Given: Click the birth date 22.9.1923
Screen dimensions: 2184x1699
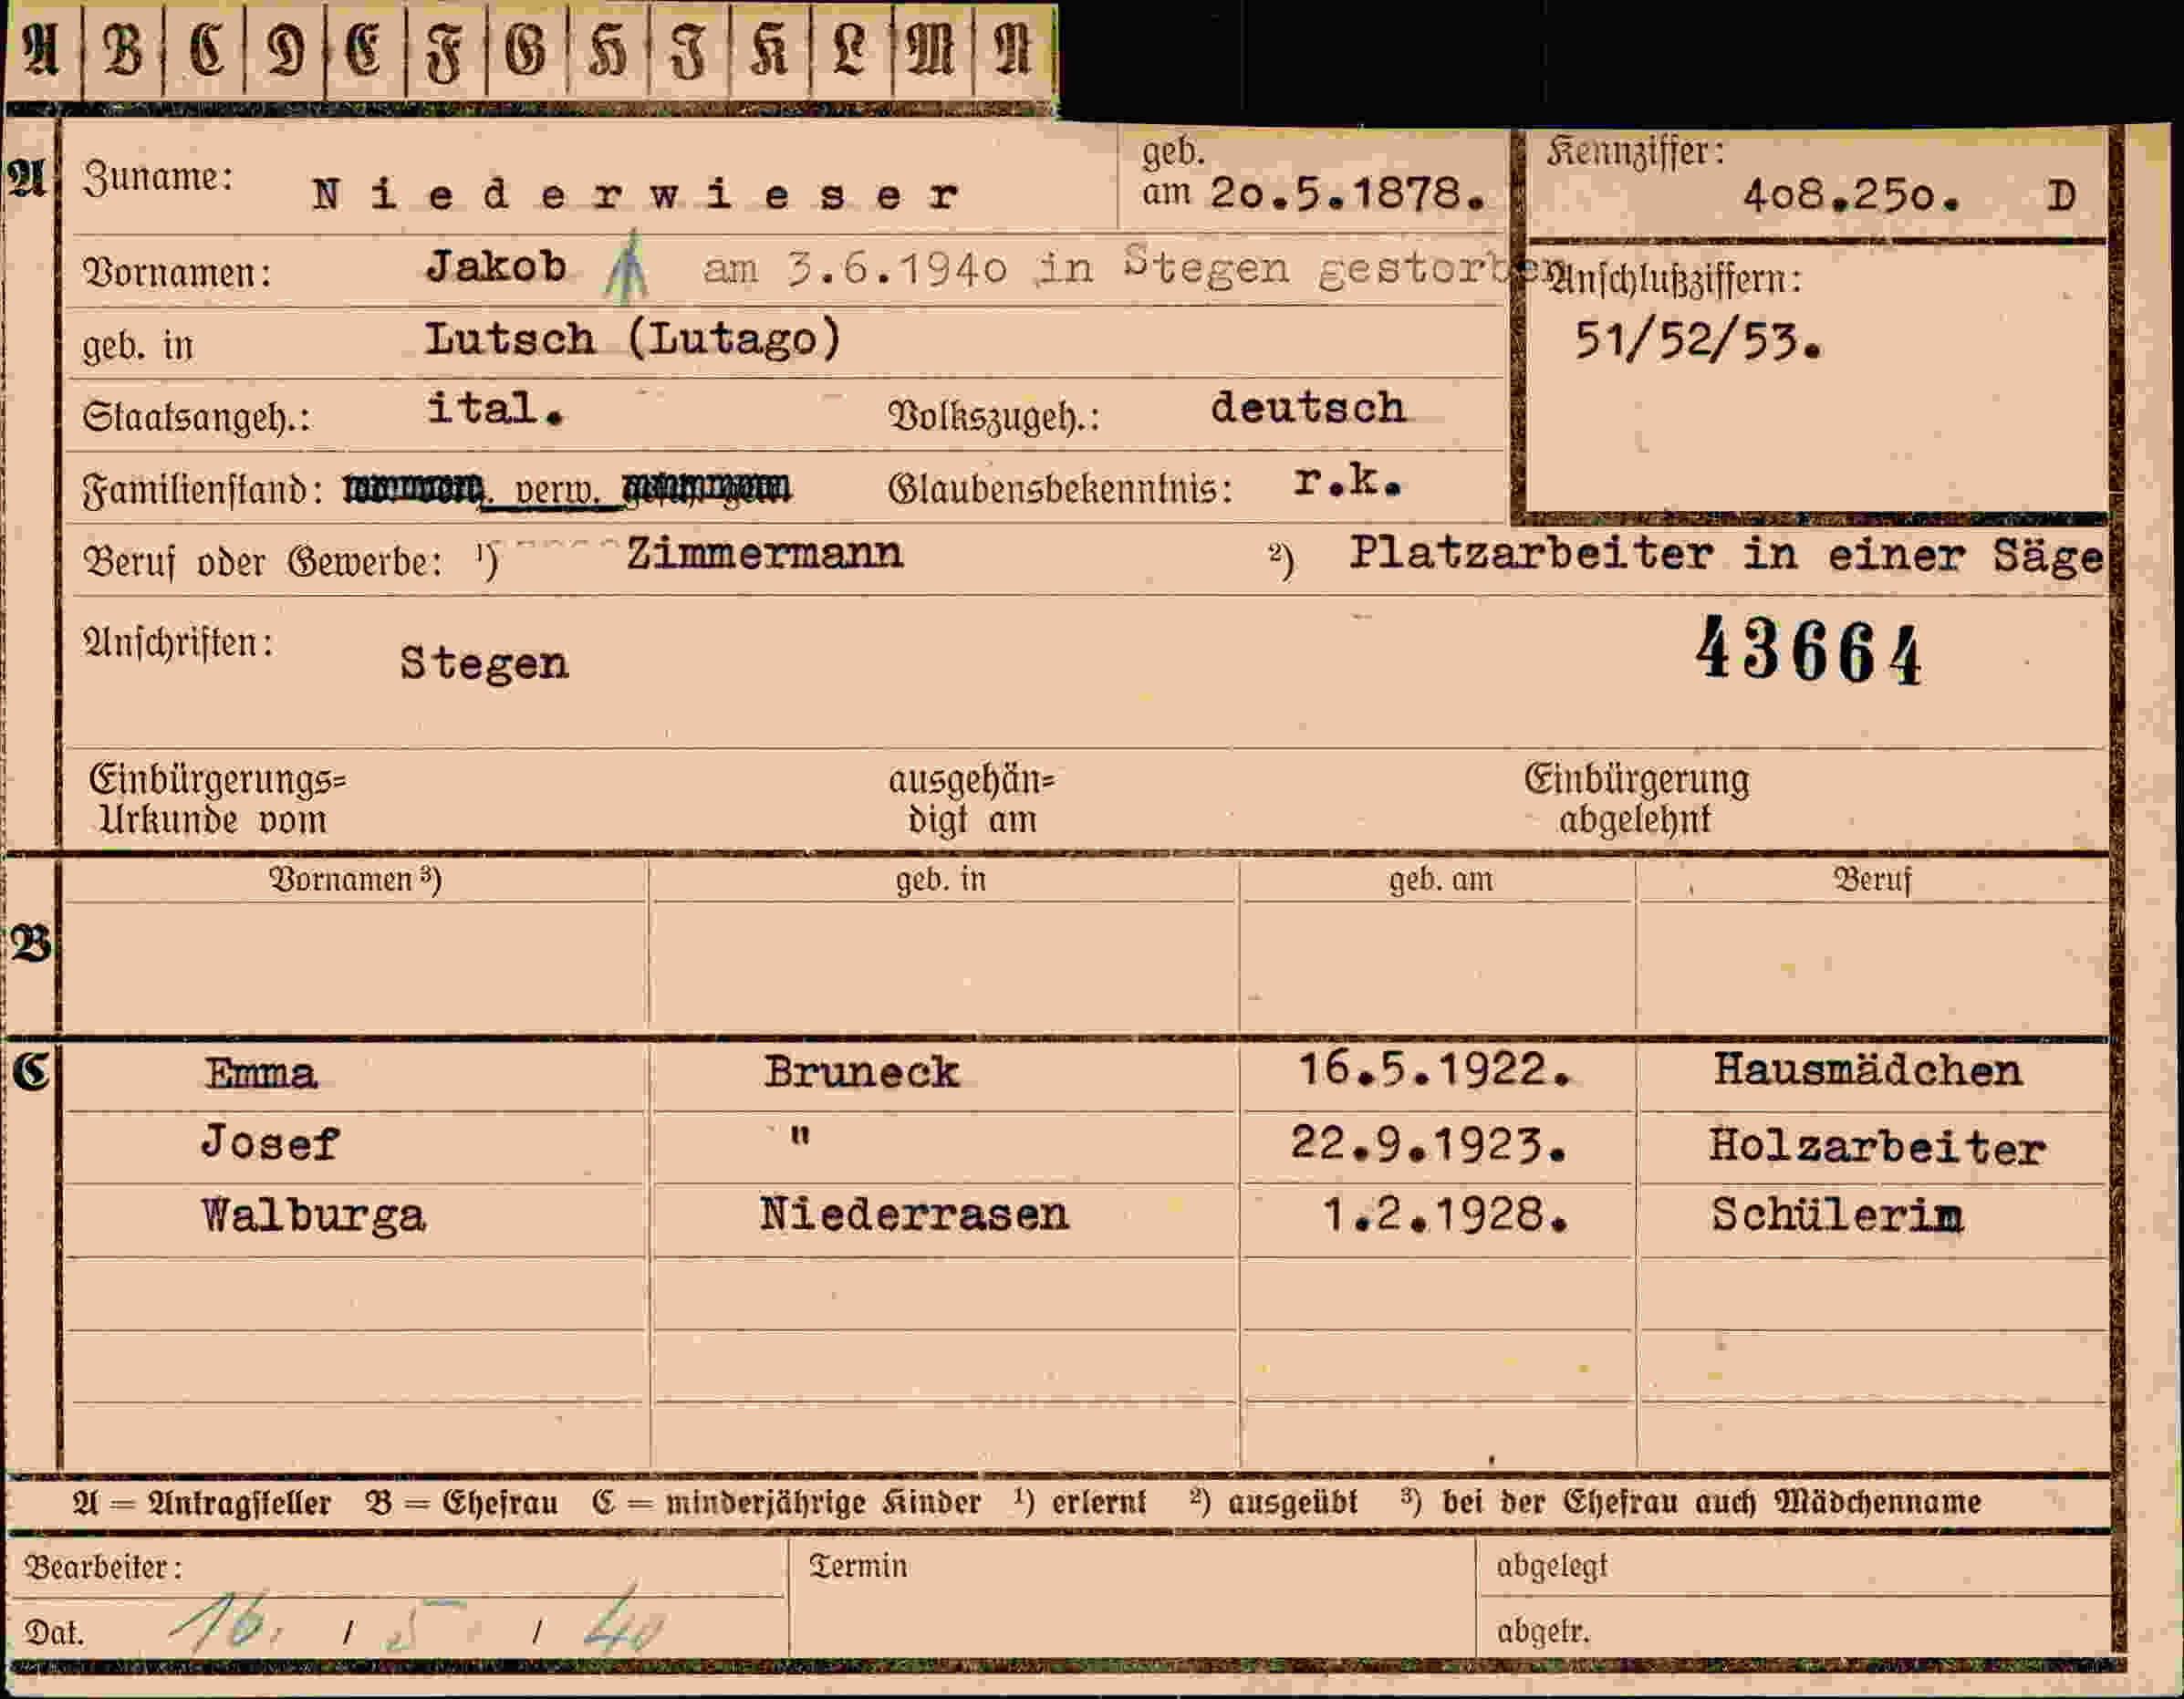Looking at the screenshot, I should (1429, 1143).
